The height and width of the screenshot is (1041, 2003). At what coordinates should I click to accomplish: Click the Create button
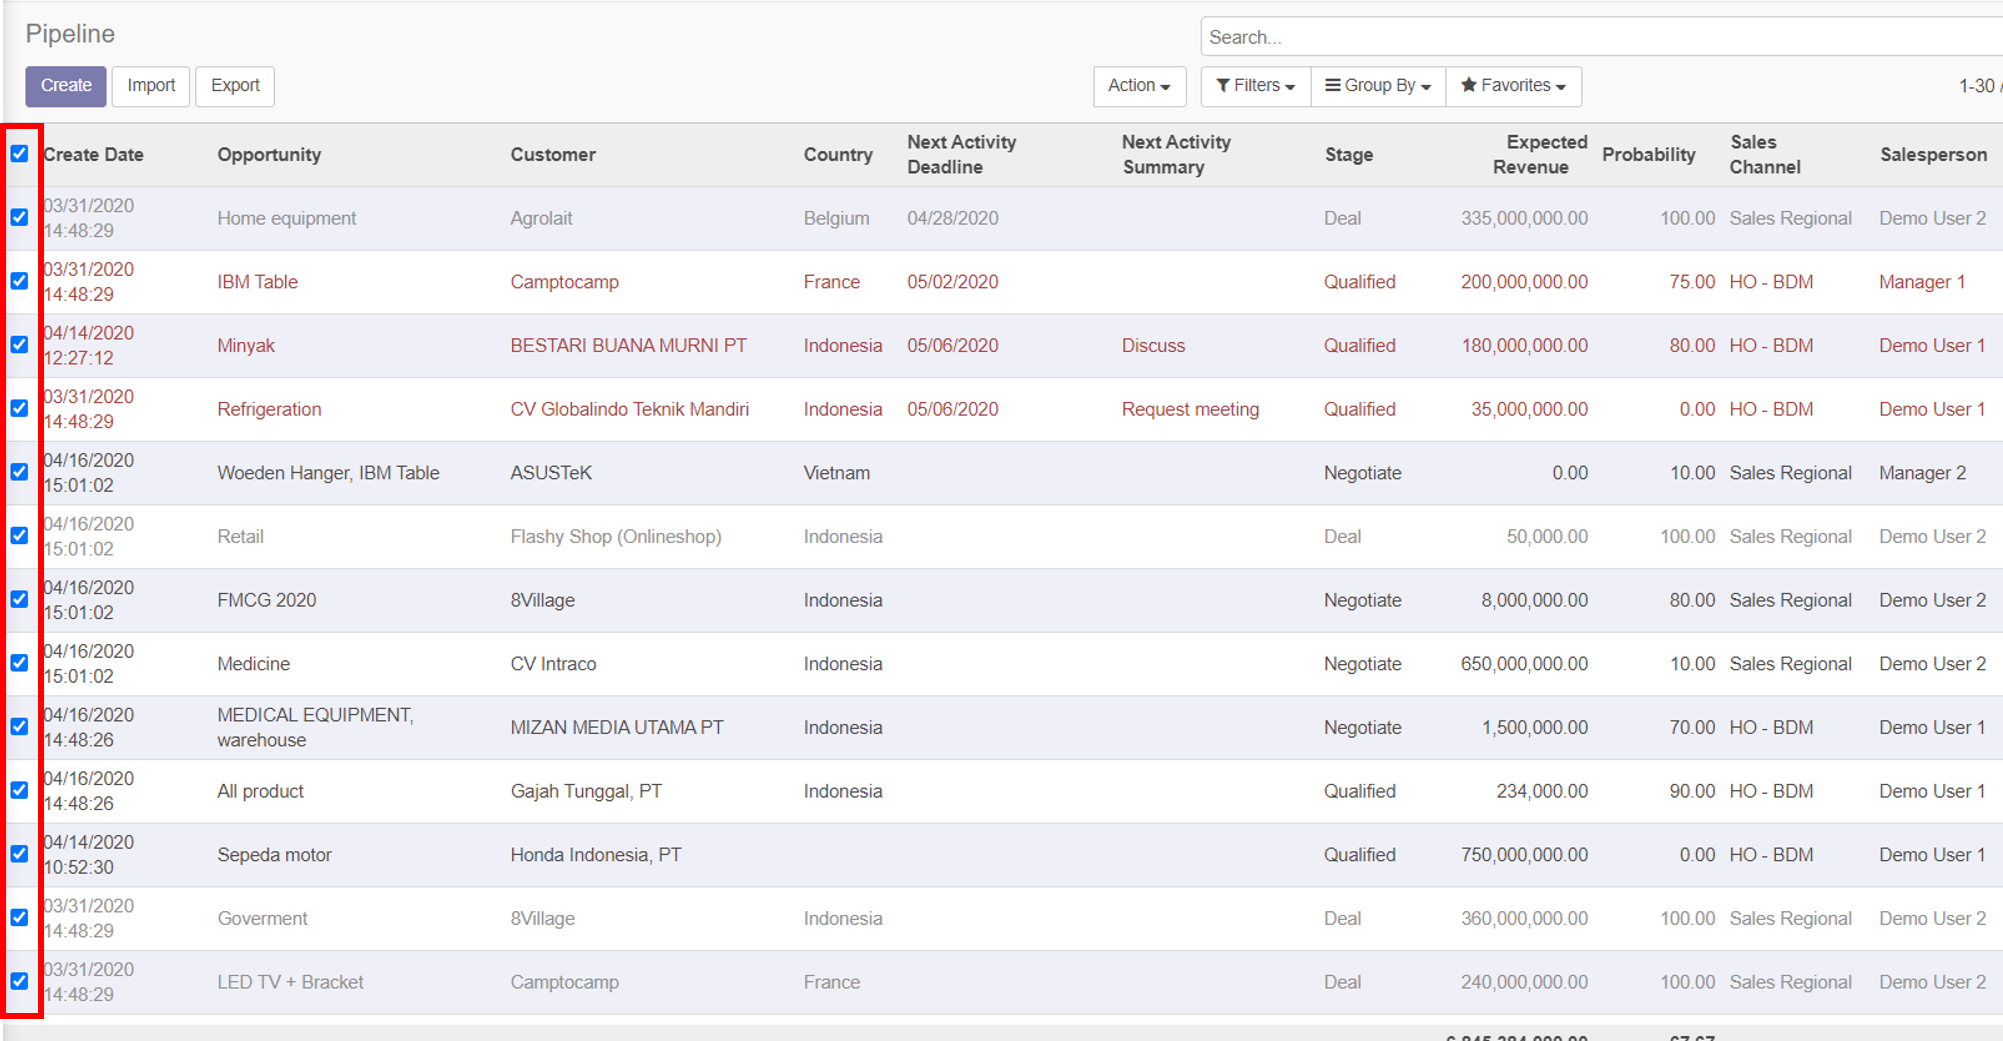coord(66,86)
